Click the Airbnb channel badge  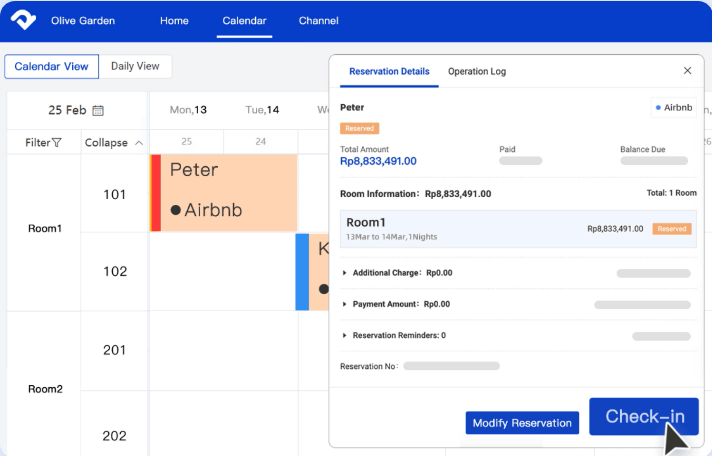point(673,107)
